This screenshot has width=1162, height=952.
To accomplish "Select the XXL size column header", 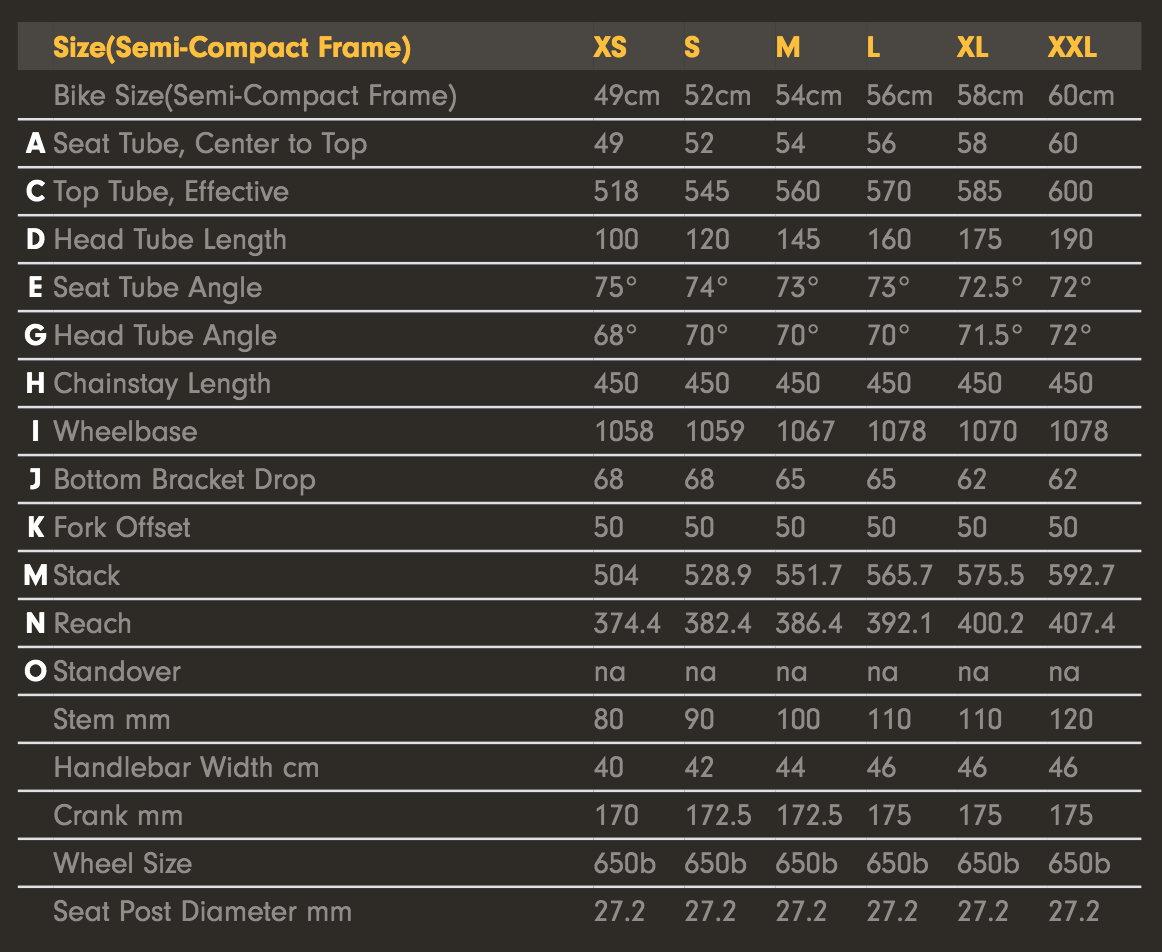I will point(1072,47).
